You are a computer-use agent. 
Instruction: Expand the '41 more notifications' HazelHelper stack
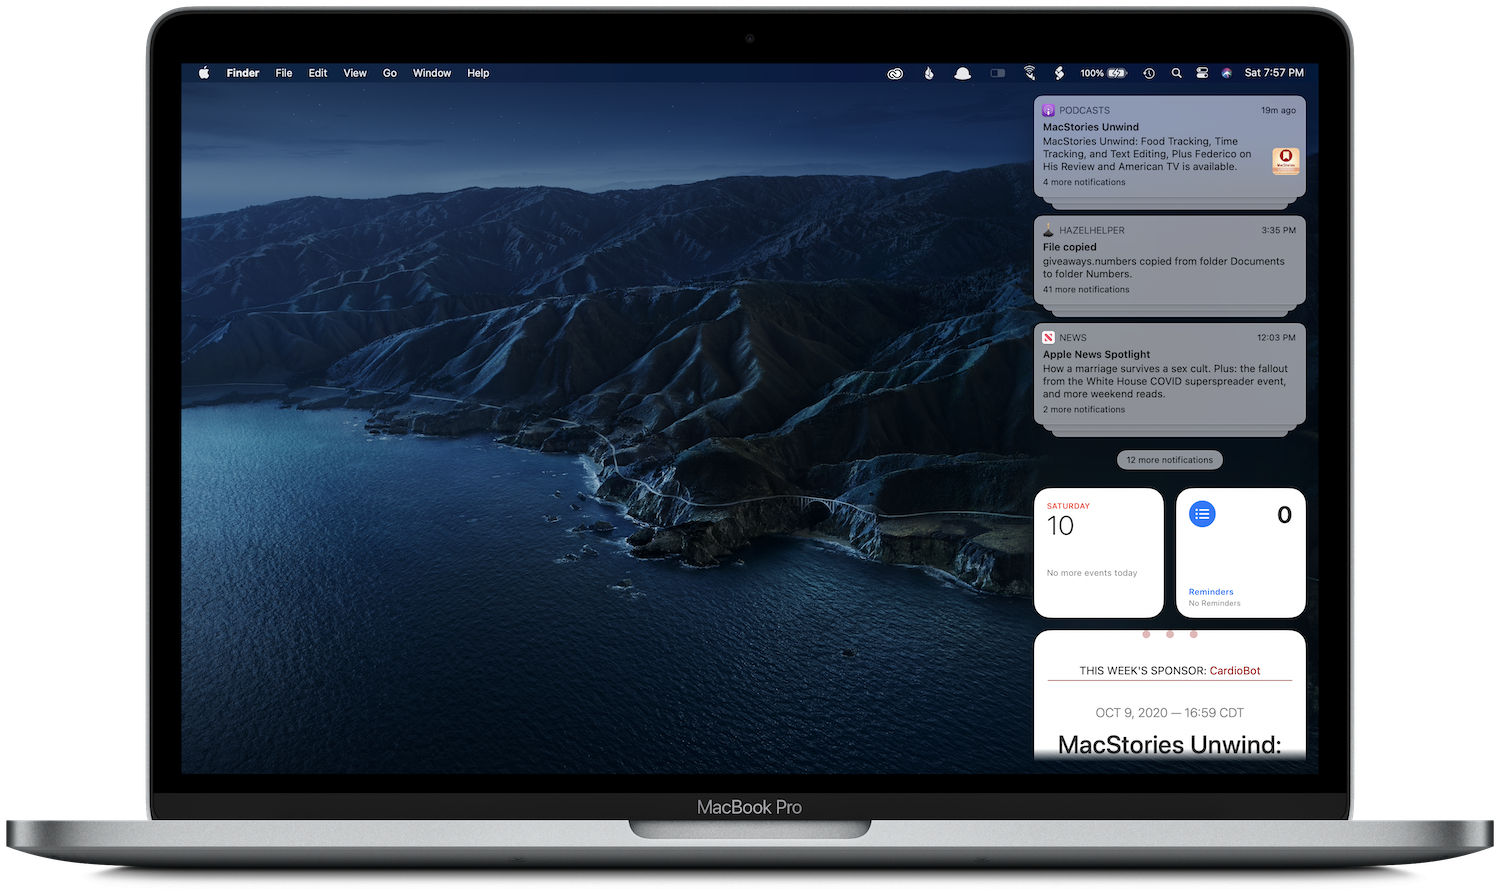[1086, 289]
